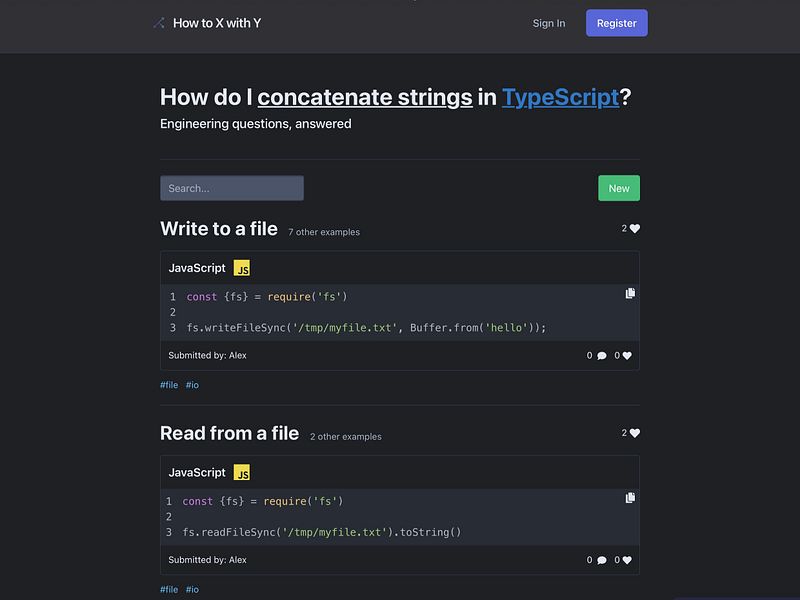The height and width of the screenshot is (600, 800).
Task: Open the How to X with Y home title
Action: (x=217, y=23)
